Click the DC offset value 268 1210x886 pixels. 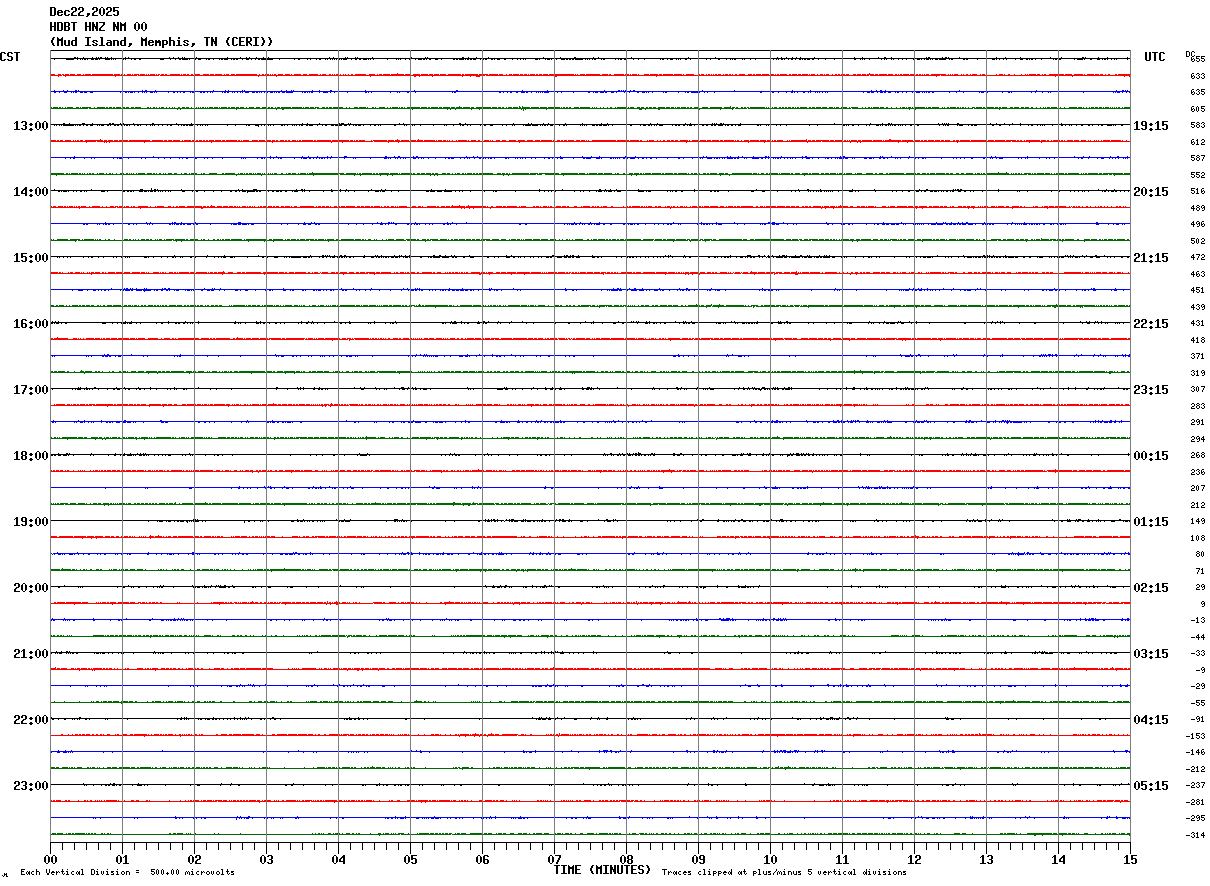click(1198, 456)
